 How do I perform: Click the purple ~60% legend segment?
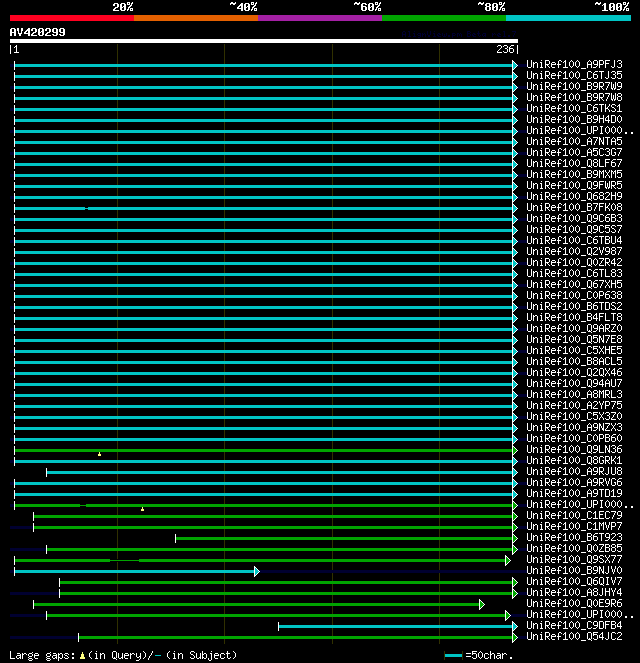[x=319, y=18]
